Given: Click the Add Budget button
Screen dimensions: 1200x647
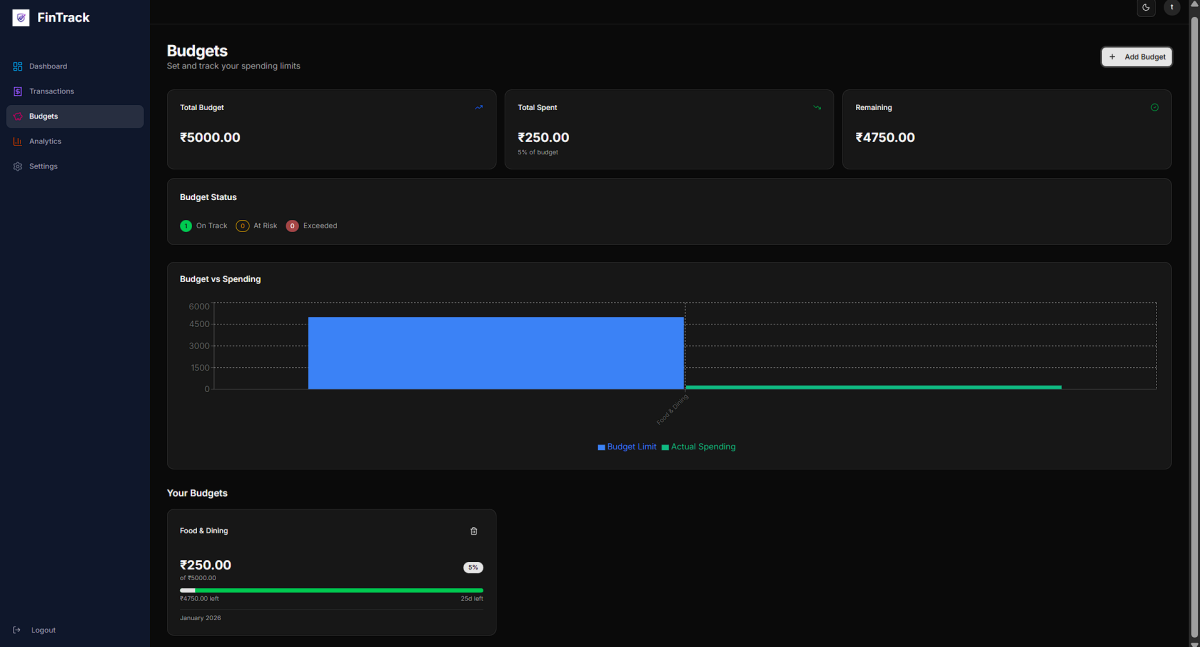Looking at the screenshot, I should pos(1136,57).
